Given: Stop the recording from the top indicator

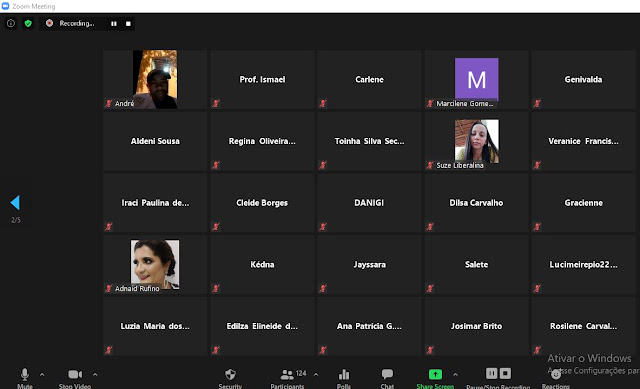Looking at the screenshot, I should tap(128, 24).
